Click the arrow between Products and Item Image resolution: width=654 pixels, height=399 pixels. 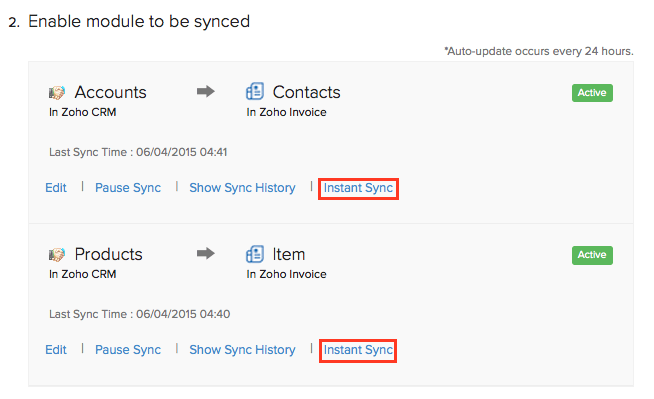[206, 253]
